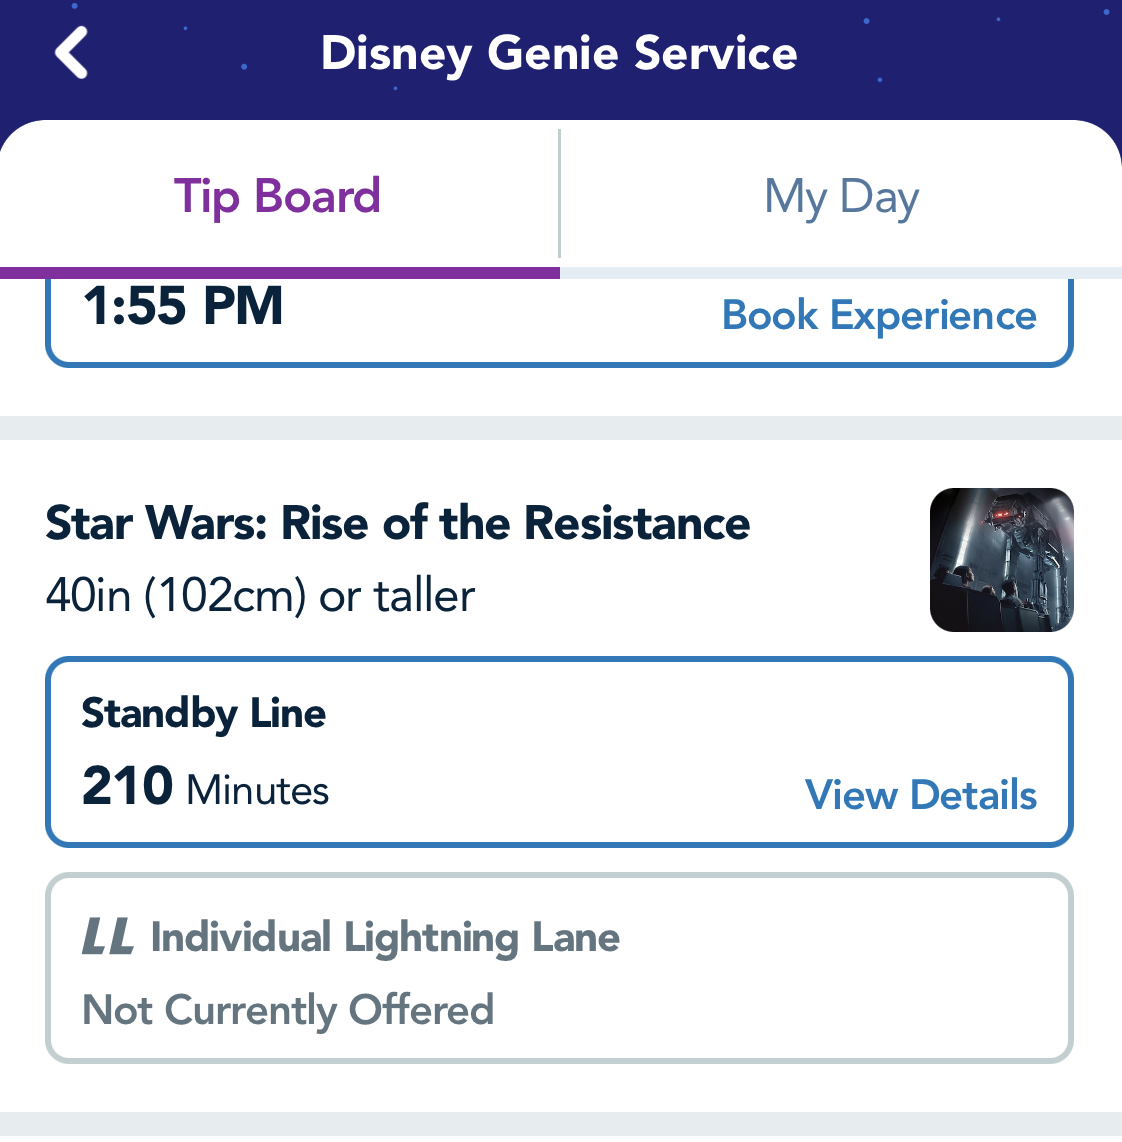Viewport: 1122px width, 1142px height.
Task: Click the 40in (102cm) or taller text
Action: click(260, 596)
